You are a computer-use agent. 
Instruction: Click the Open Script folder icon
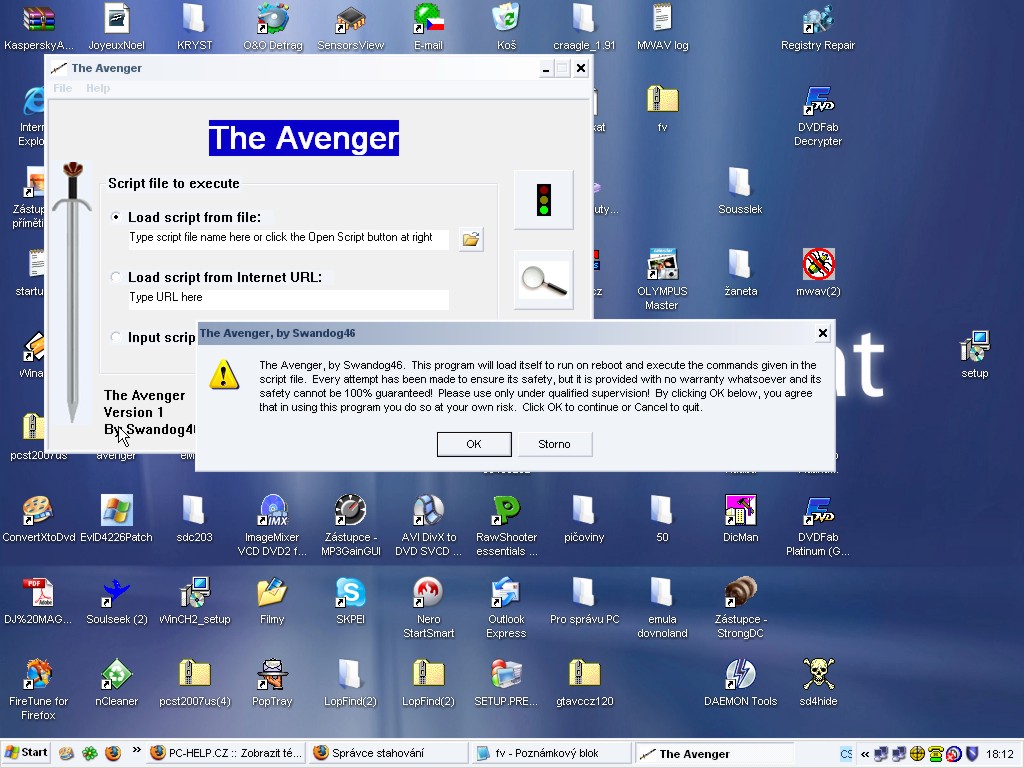pos(470,239)
